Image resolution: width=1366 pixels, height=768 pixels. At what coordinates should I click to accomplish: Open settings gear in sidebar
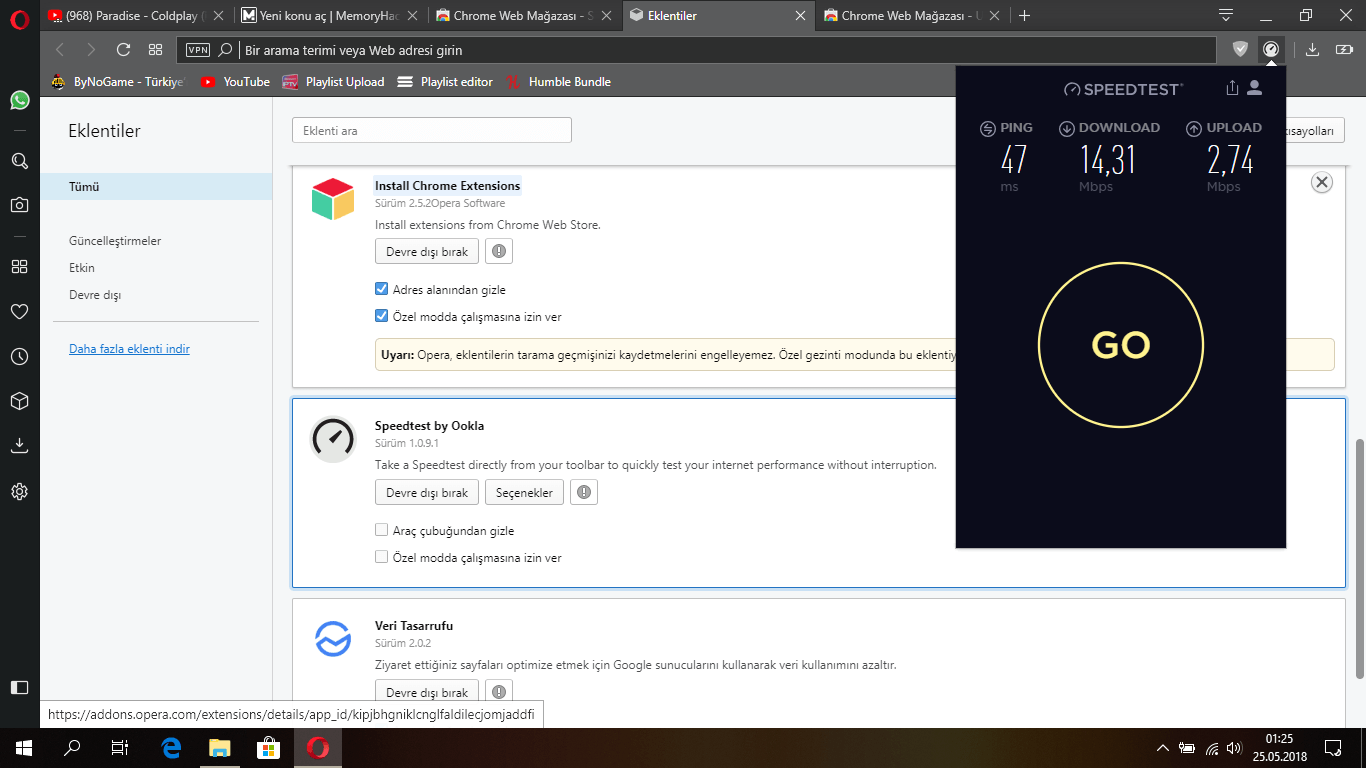click(19, 491)
